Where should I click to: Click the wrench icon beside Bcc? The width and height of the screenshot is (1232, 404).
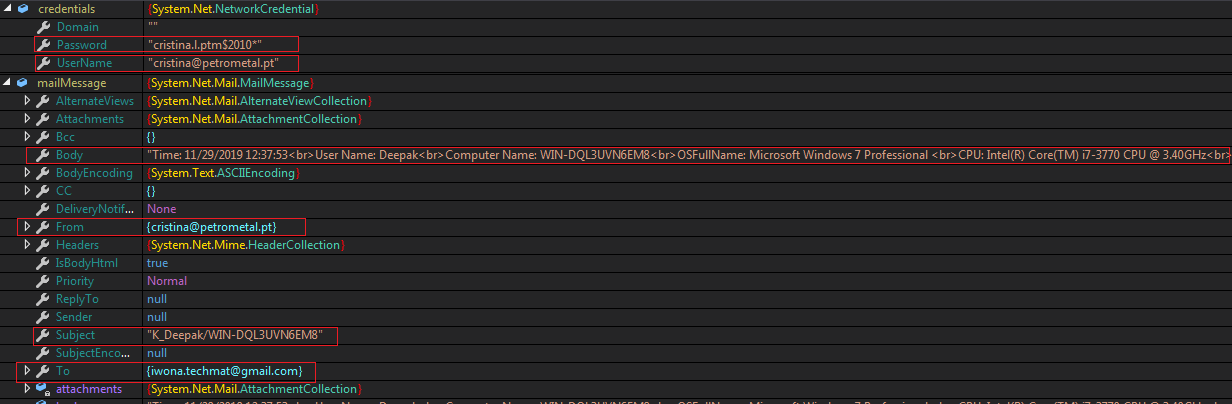point(43,137)
